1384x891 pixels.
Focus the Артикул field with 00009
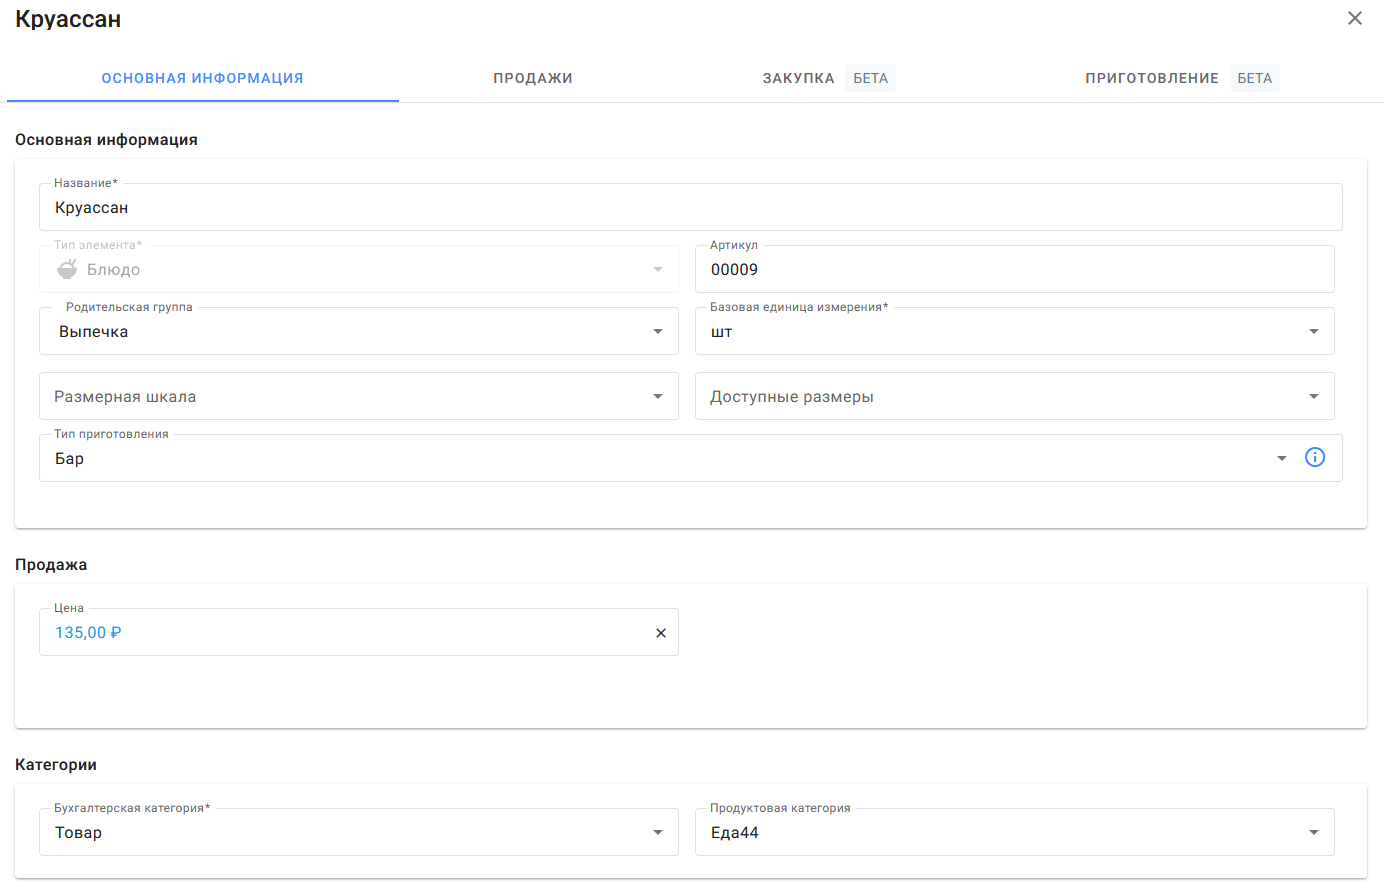pyautogui.click(x=1014, y=270)
